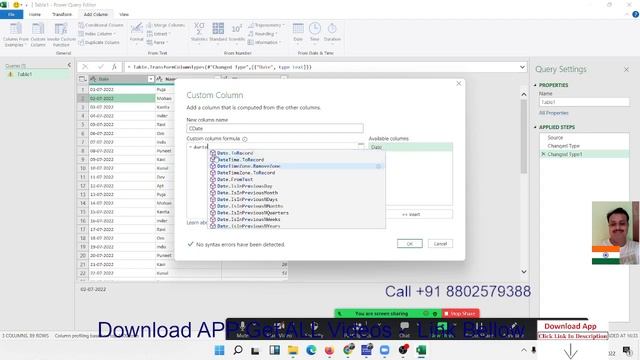Click Cancel in Custom Column dialog
Image resolution: width=640 pixels, height=360 pixels.
click(x=440, y=244)
